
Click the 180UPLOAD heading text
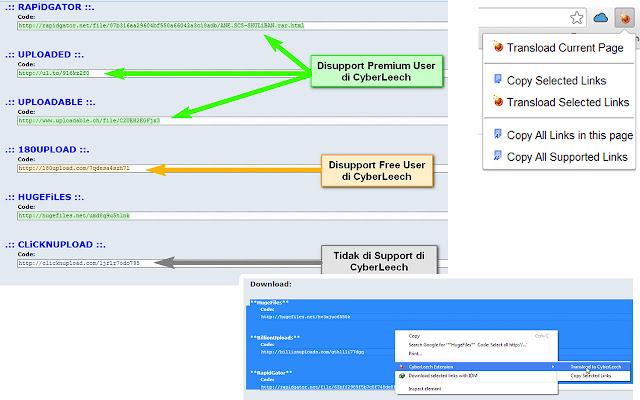(x=47, y=149)
